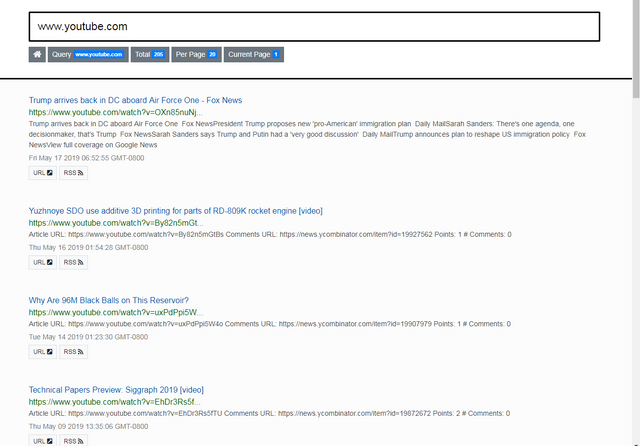Screen dimensions: 640x446
Task: Click the Total 205 button
Action: pyautogui.click(x=150, y=54)
